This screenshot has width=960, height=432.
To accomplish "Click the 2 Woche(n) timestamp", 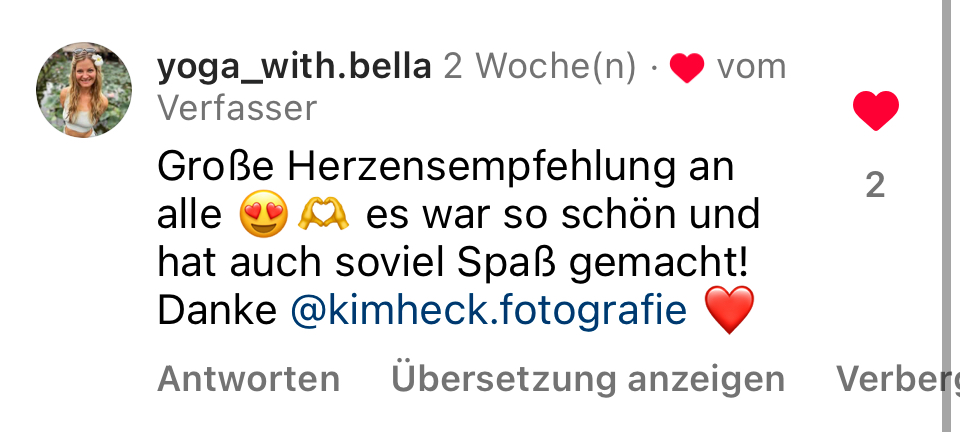I will tap(540, 67).
